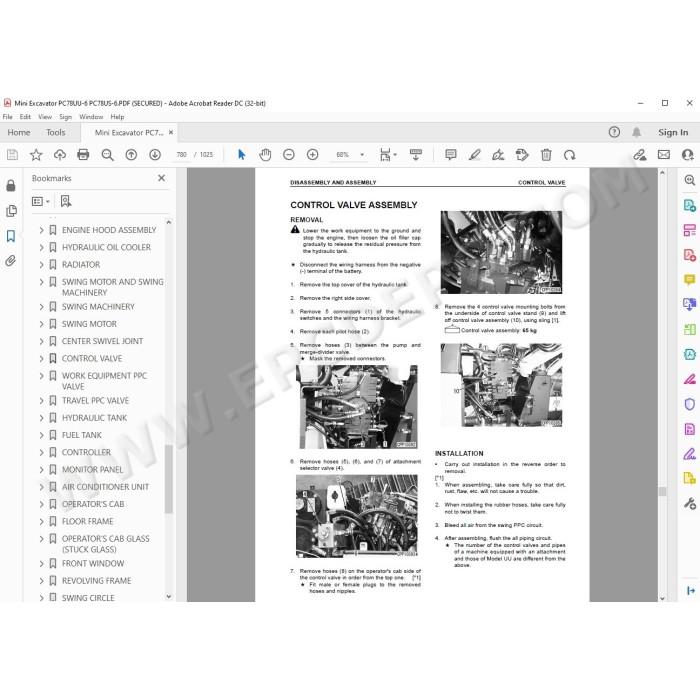Switch to the Tools tab
The image size is (700, 700).
[x=56, y=133]
